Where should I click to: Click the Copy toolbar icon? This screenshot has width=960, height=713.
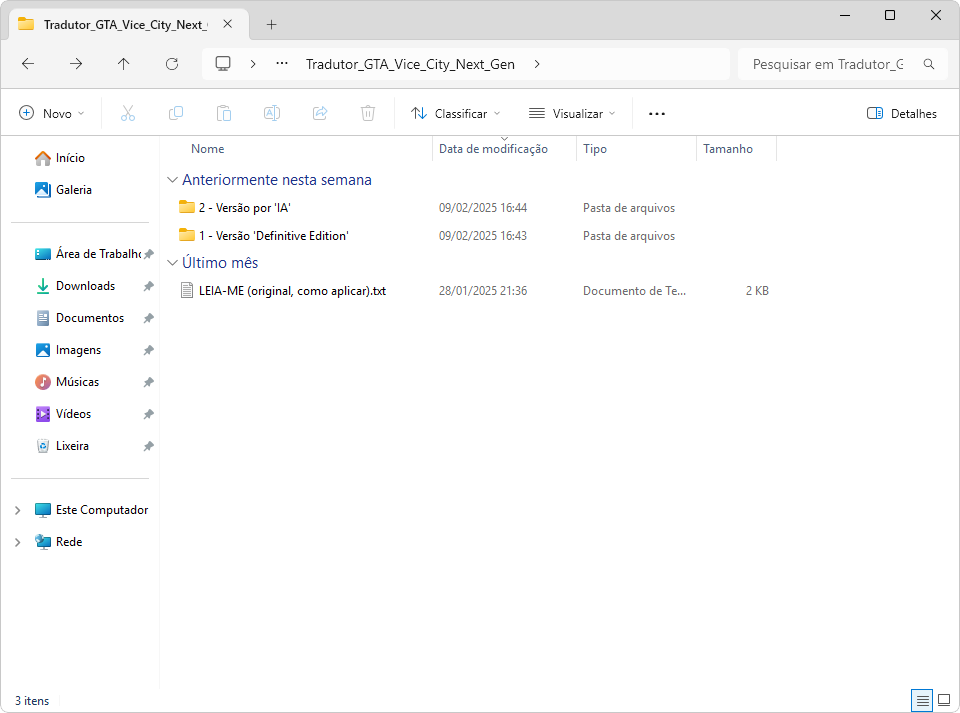[x=176, y=113]
